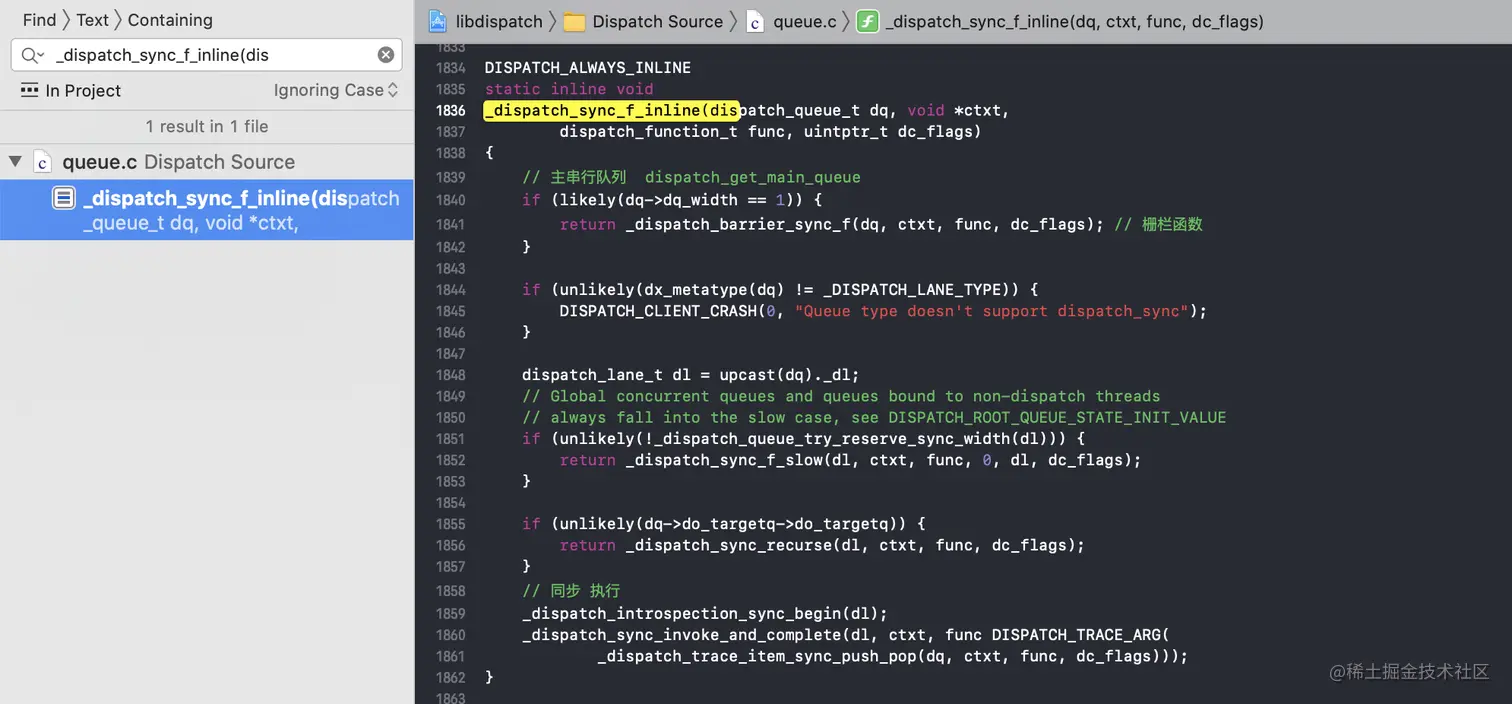The height and width of the screenshot is (704, 1512).
Task: Click _DISPATCH_LANE_TYPE in the code
Action: point(912,289)
